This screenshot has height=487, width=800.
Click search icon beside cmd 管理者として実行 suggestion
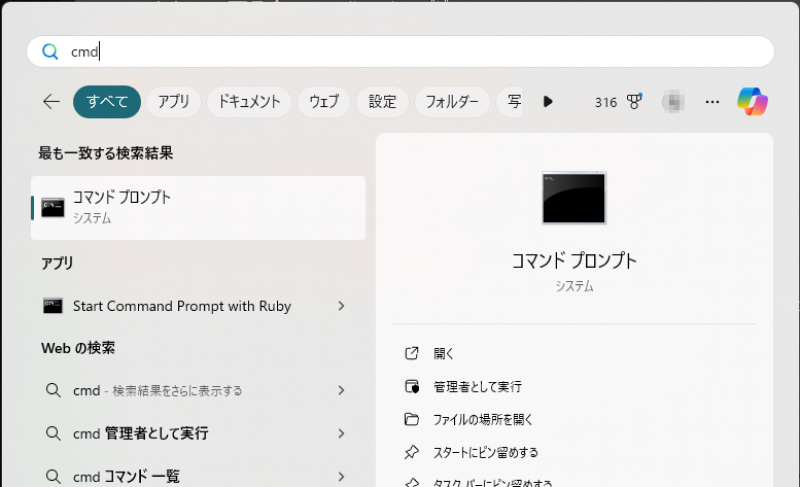click(53, 433)
